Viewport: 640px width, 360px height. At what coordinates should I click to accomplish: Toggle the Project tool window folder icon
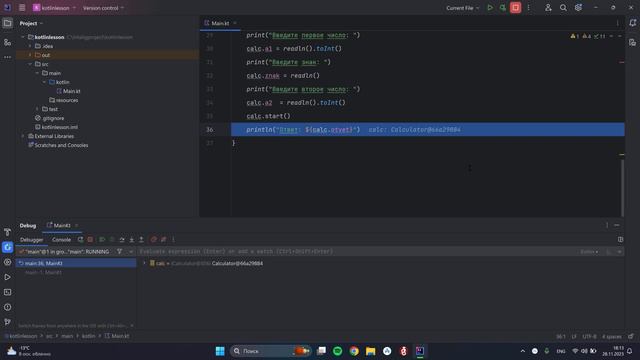[7, 23]
